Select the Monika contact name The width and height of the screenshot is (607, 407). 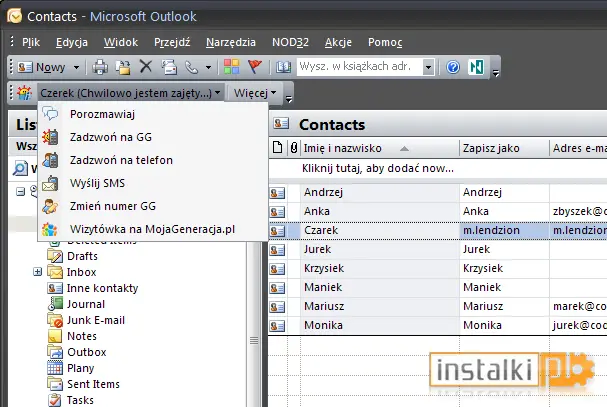coord(323,325)
